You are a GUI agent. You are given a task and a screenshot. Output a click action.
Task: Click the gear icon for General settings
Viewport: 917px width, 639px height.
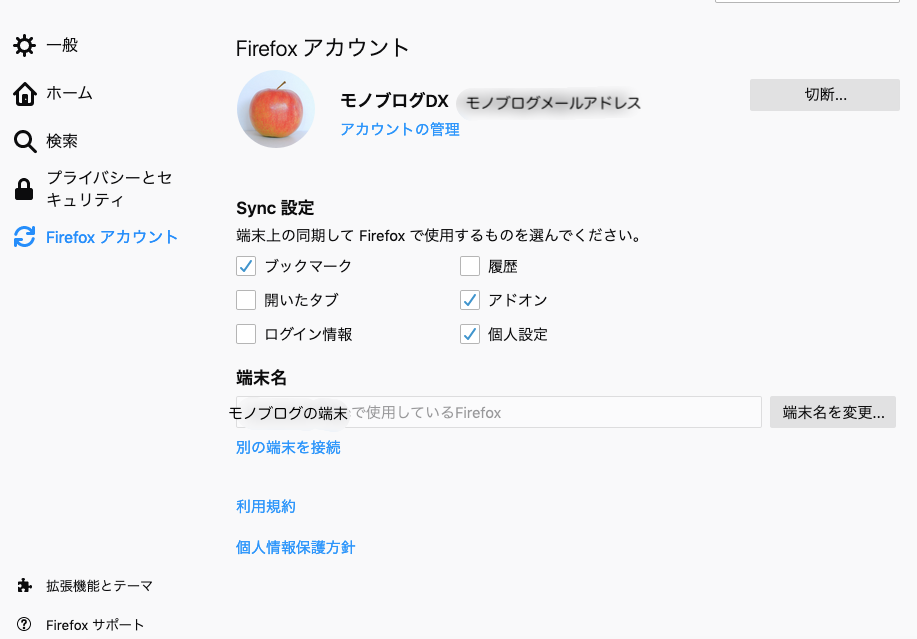pyautogui.click(x=24, y=46)
